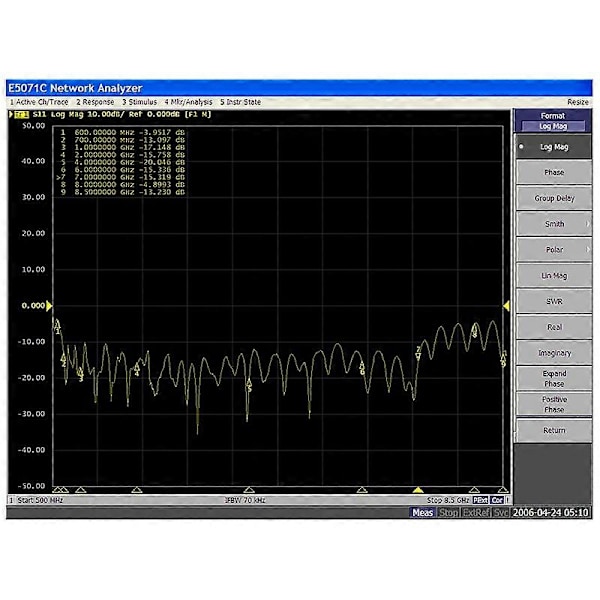Open the Stimulus menu
Viewport: 600px width, 600px height.
(x=140, y=102)
